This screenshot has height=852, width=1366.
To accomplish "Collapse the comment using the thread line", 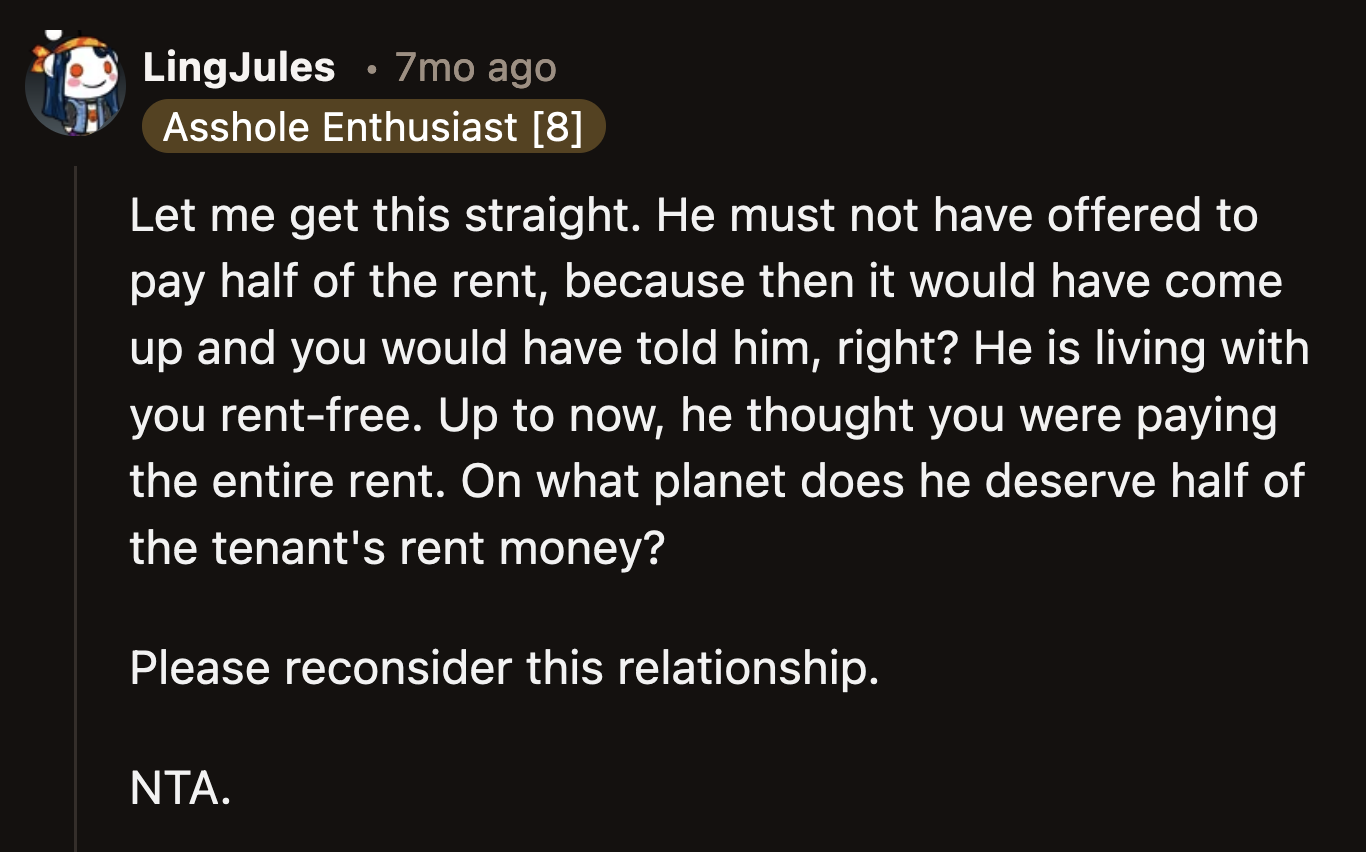I will [76, 500].
